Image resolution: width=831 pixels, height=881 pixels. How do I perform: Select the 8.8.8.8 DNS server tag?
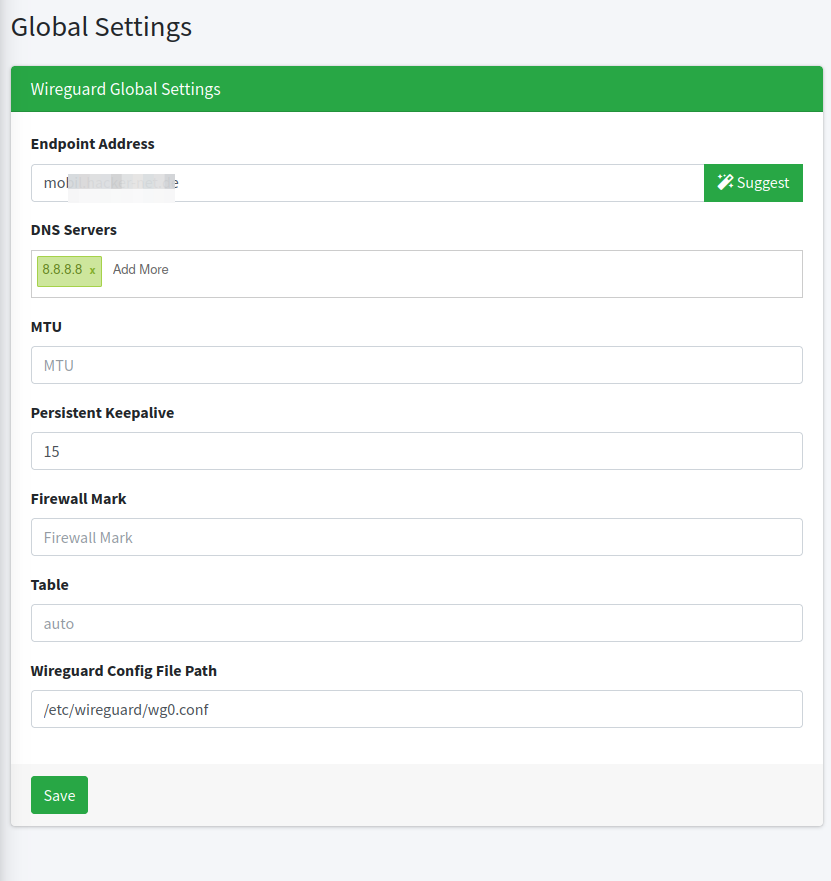pos(62,270)
